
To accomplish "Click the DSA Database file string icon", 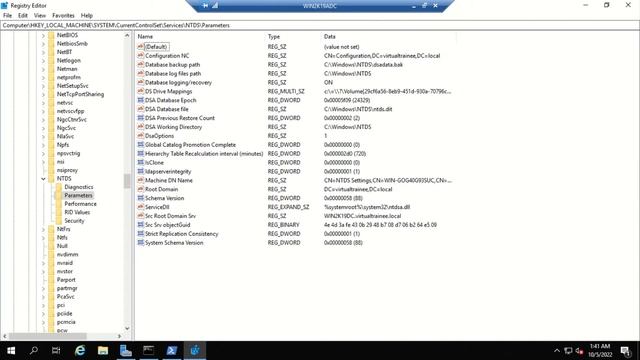I will [x=141, y=109].
